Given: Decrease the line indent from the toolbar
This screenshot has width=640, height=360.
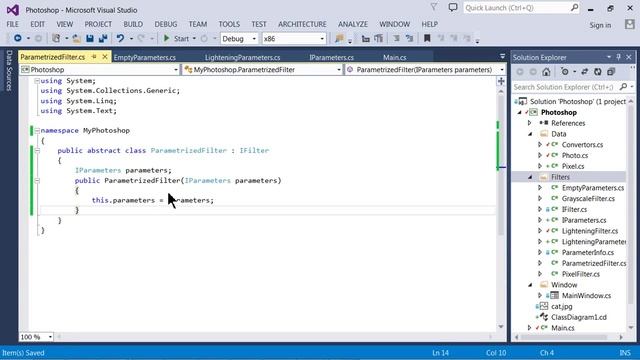Looking at the screenshot, I should click(396, 38).
